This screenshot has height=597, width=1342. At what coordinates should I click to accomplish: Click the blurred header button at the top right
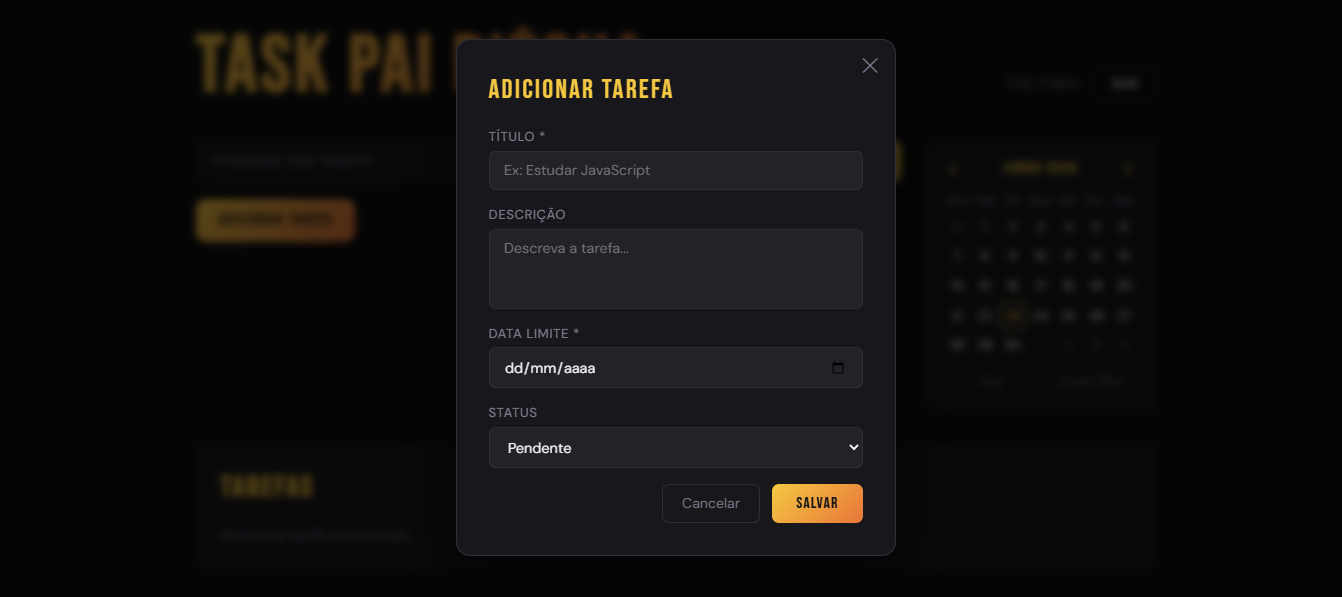click(x=1125, y=84)
